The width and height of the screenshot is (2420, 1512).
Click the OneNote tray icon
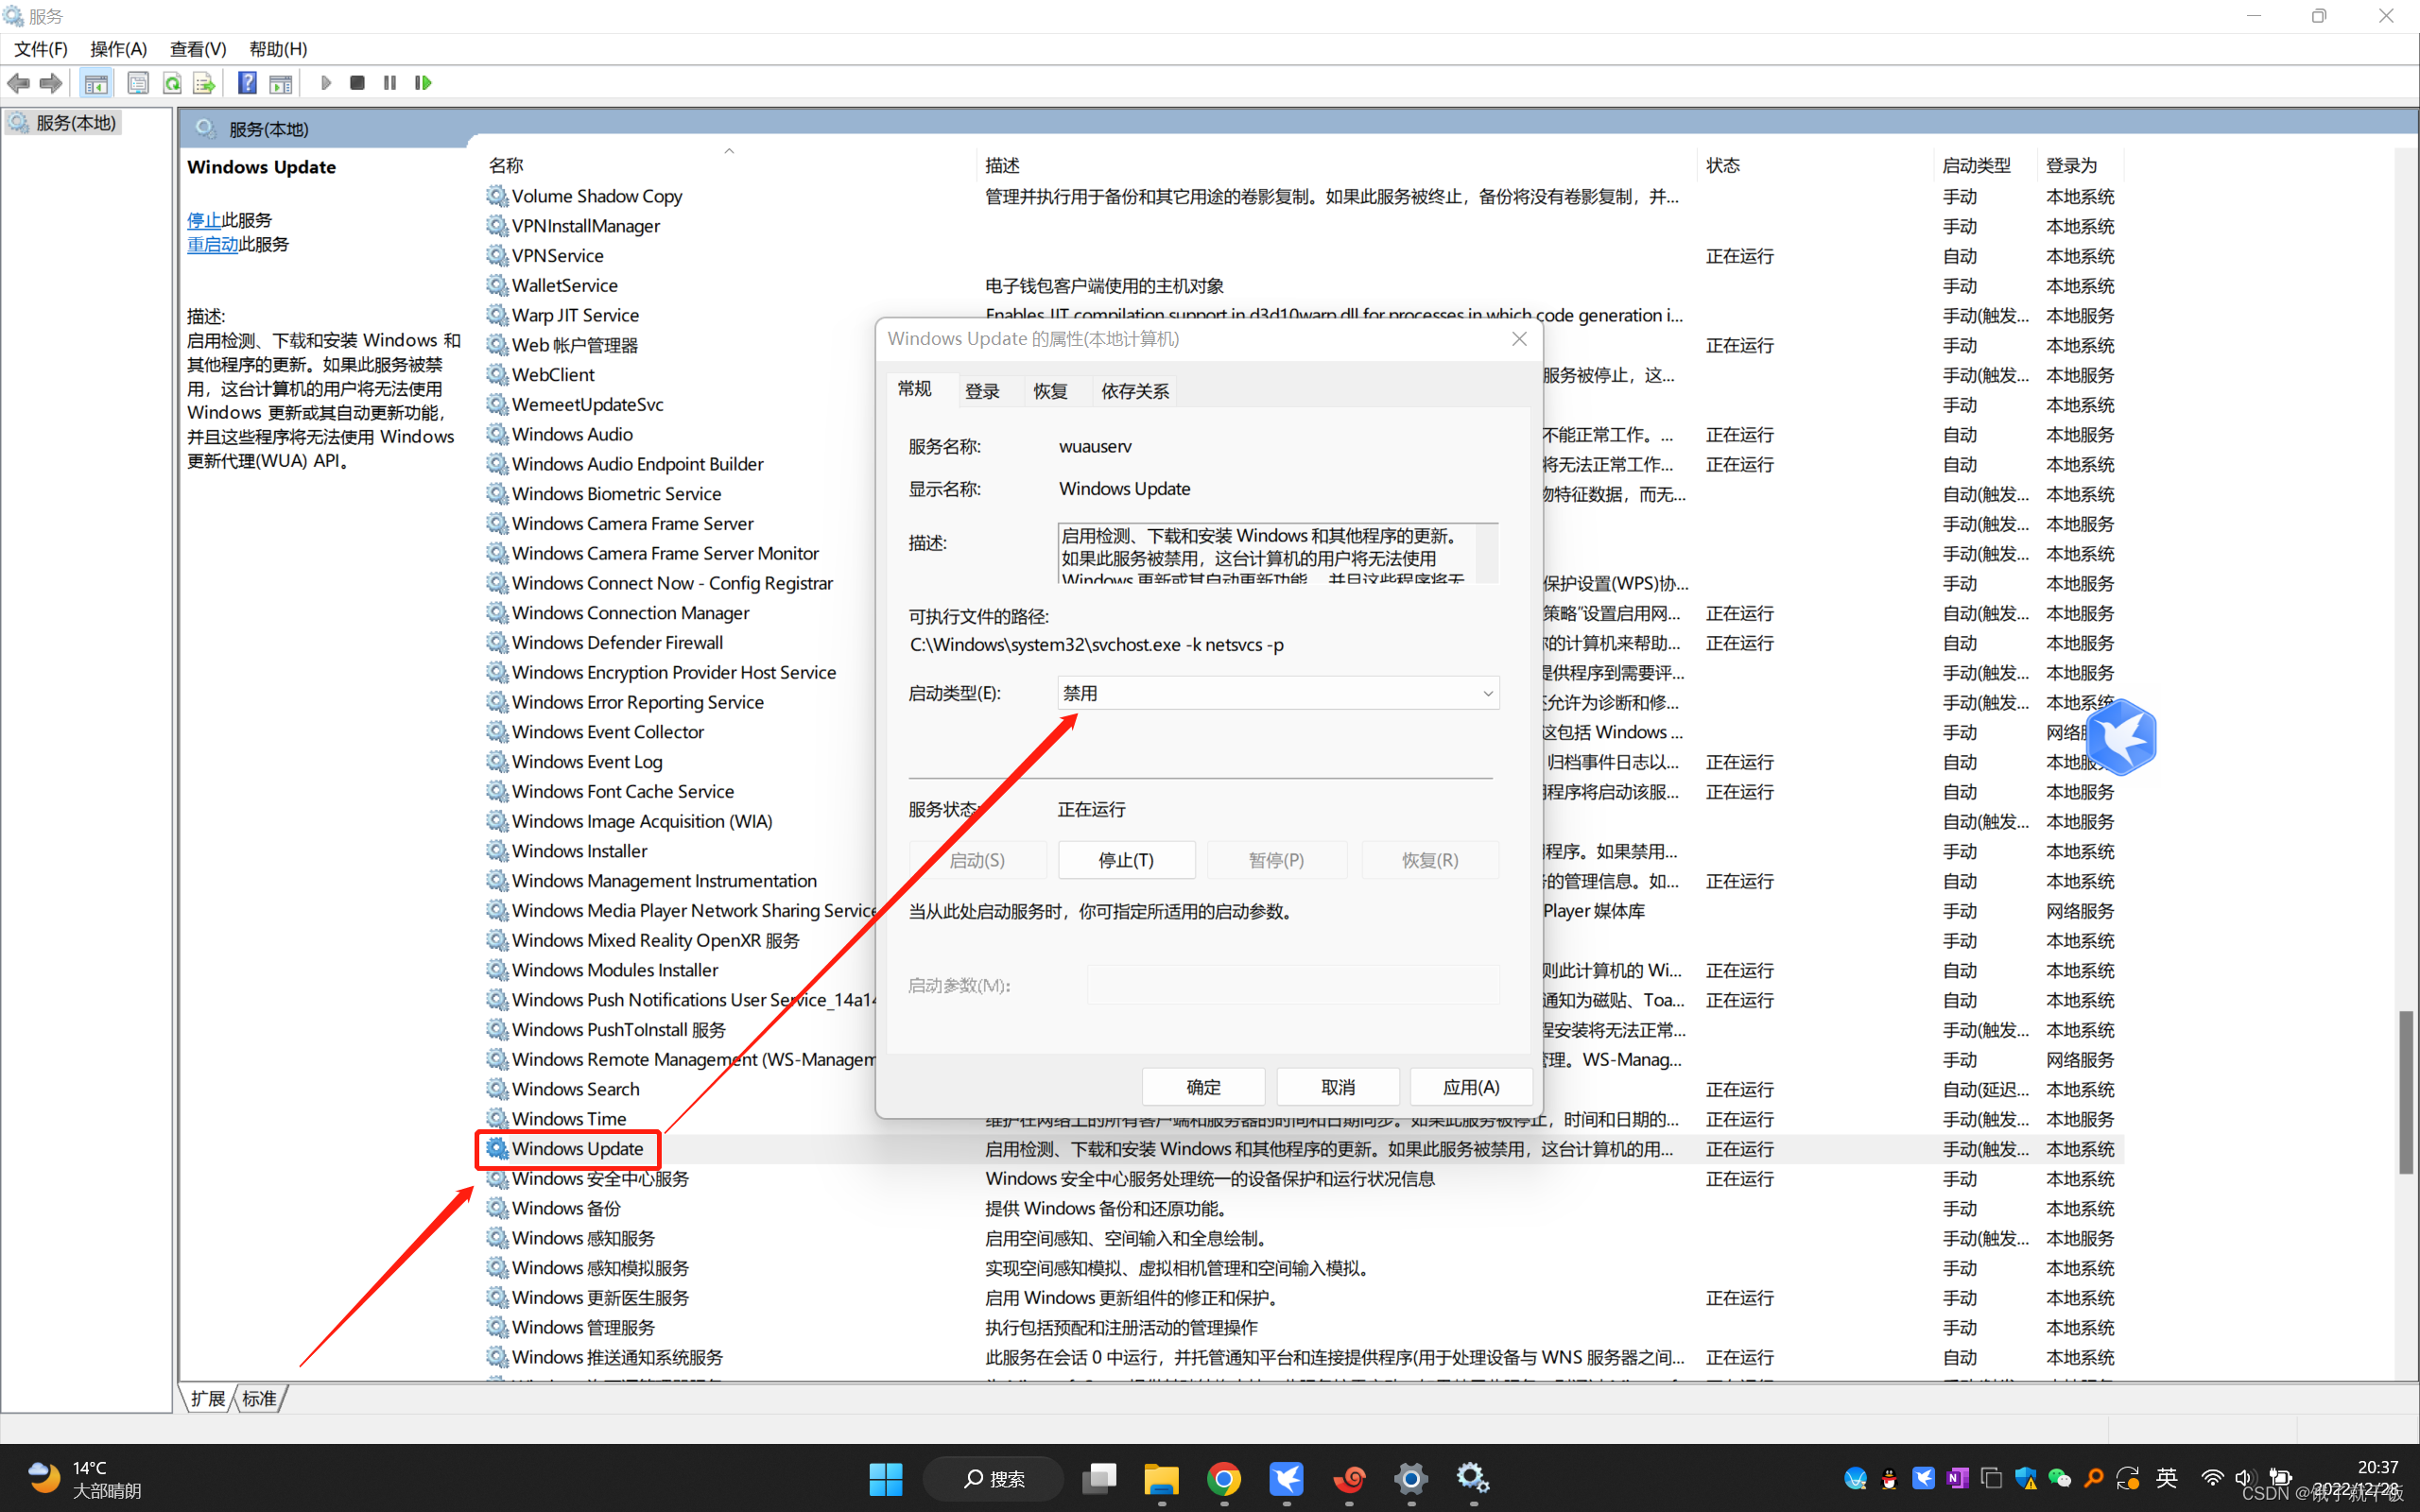point(1957,1478)
